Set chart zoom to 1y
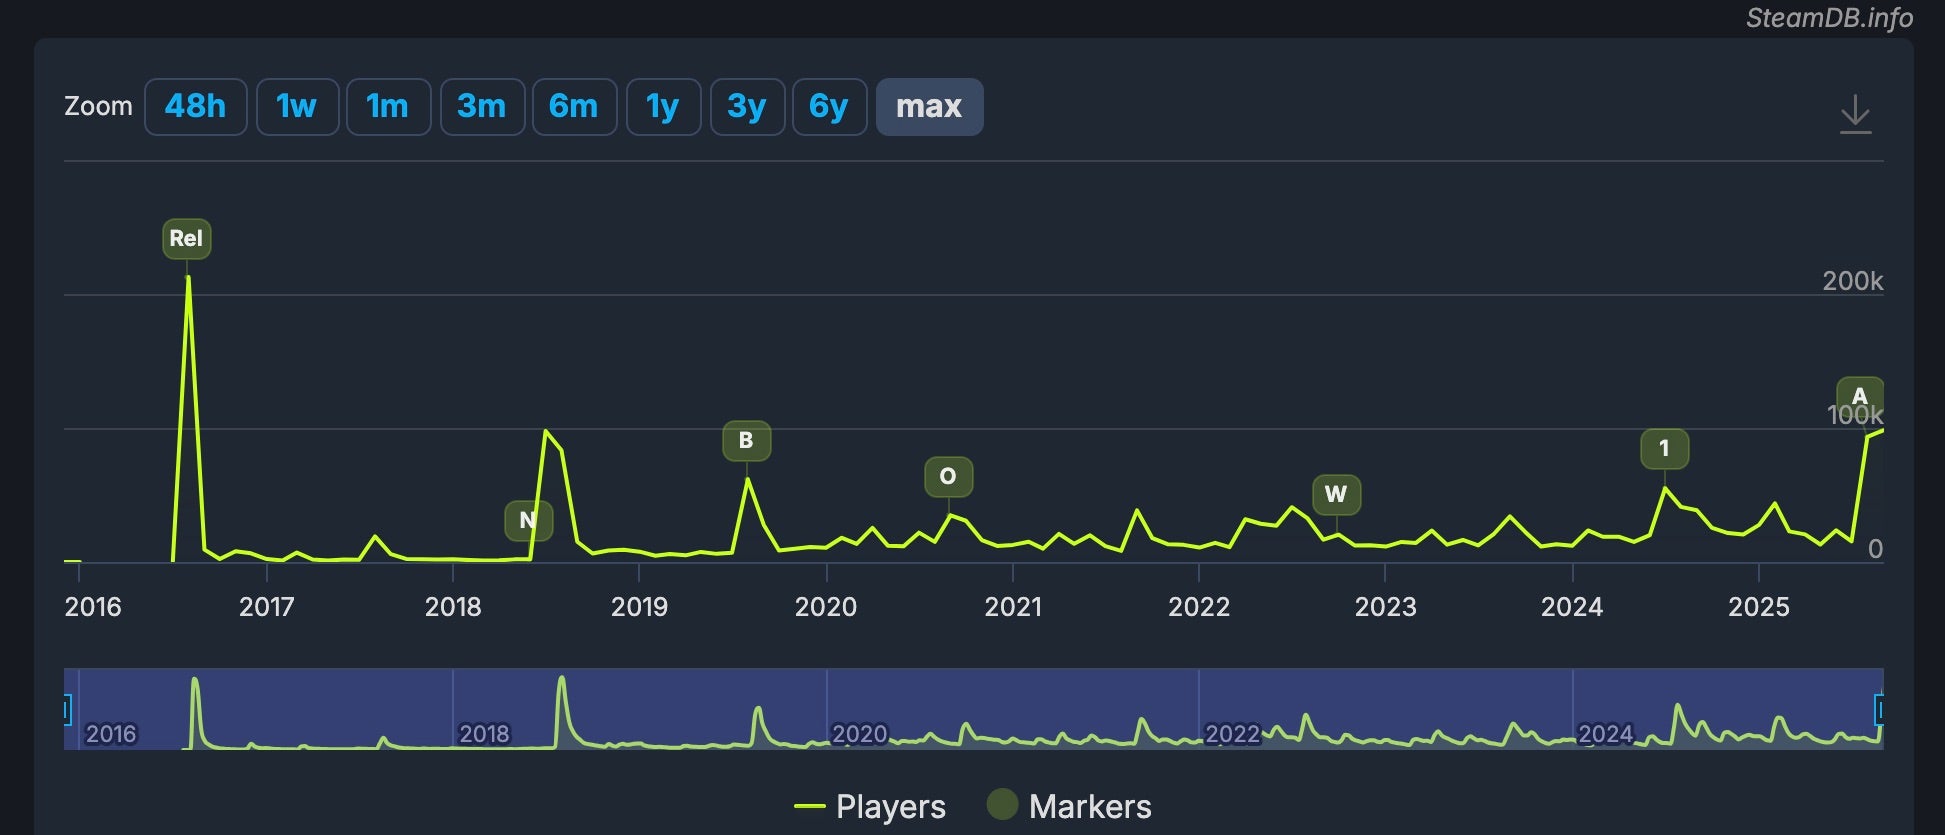1945x835 pixels. [x=663, y=106]
